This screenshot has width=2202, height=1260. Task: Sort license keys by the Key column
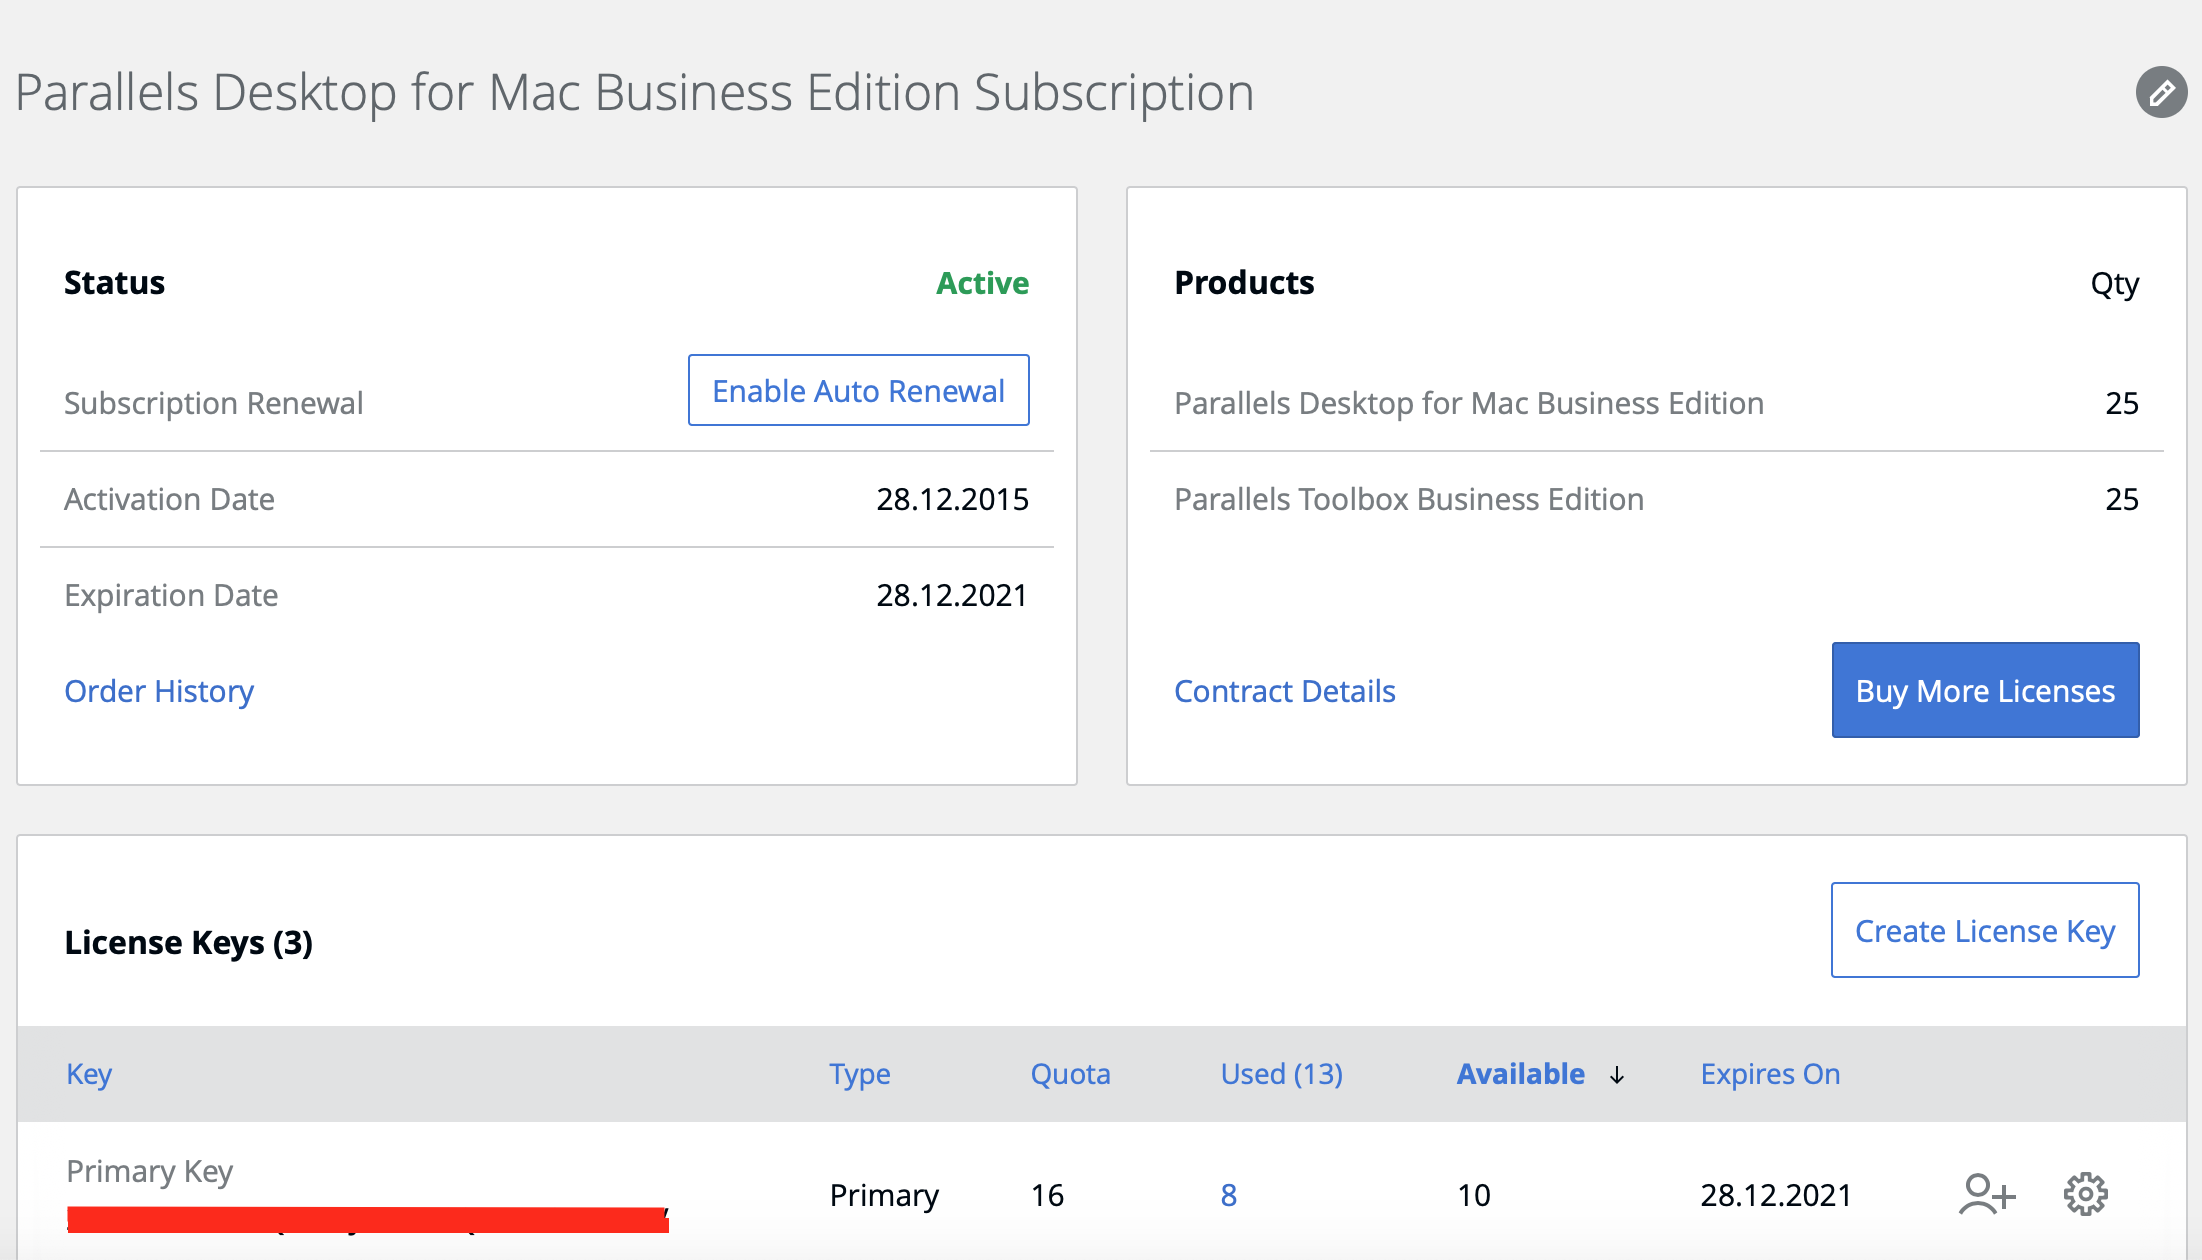(89, 1074)
